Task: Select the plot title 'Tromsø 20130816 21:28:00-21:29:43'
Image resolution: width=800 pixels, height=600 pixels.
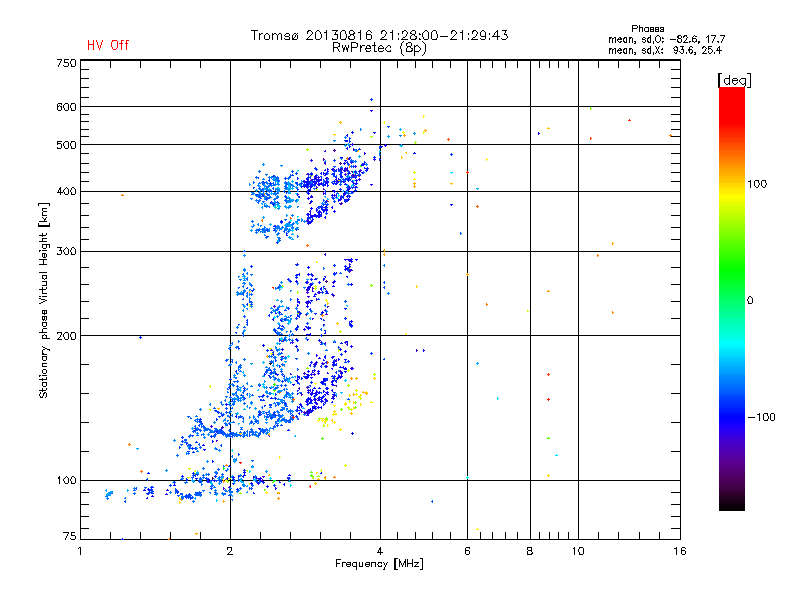Action: [379, 35]
